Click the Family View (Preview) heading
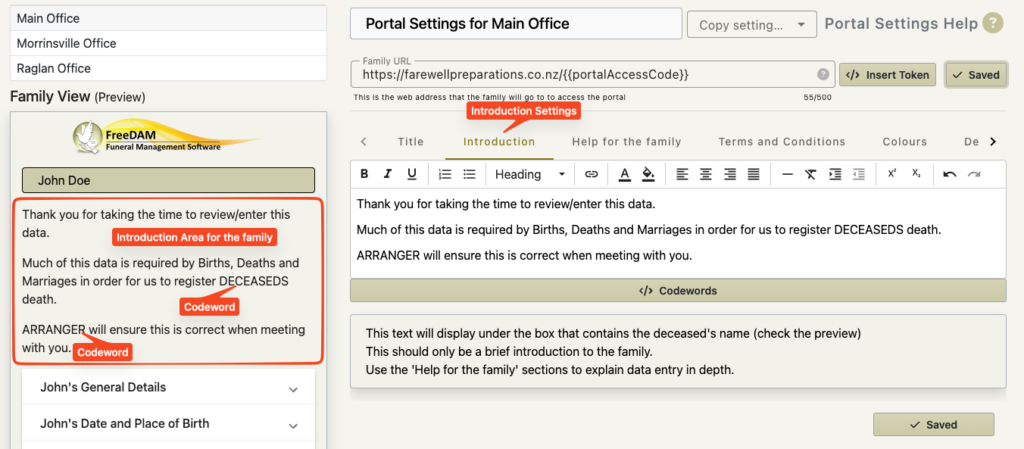 (78, 97)
